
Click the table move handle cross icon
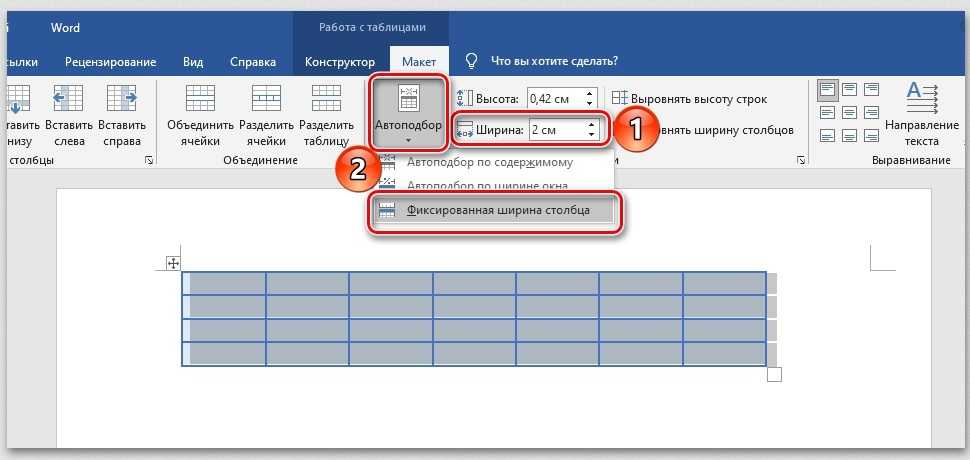(x=173, y=263)
